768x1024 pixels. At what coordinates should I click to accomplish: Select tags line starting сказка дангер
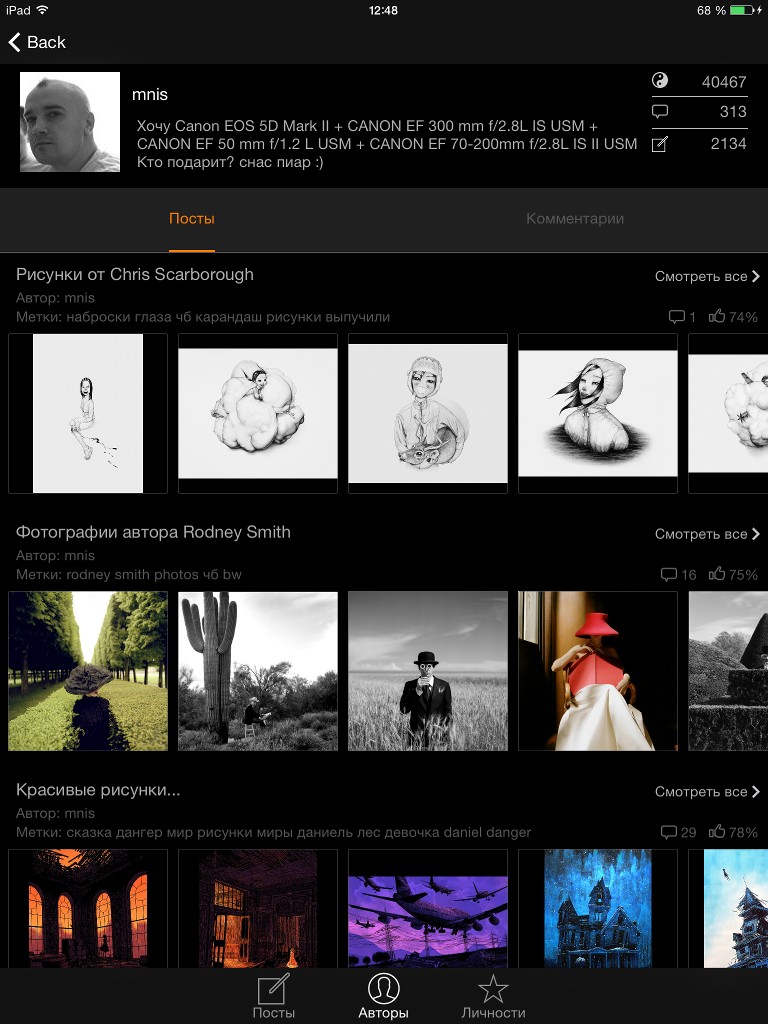pyautogui.click(x=274, y=833)
